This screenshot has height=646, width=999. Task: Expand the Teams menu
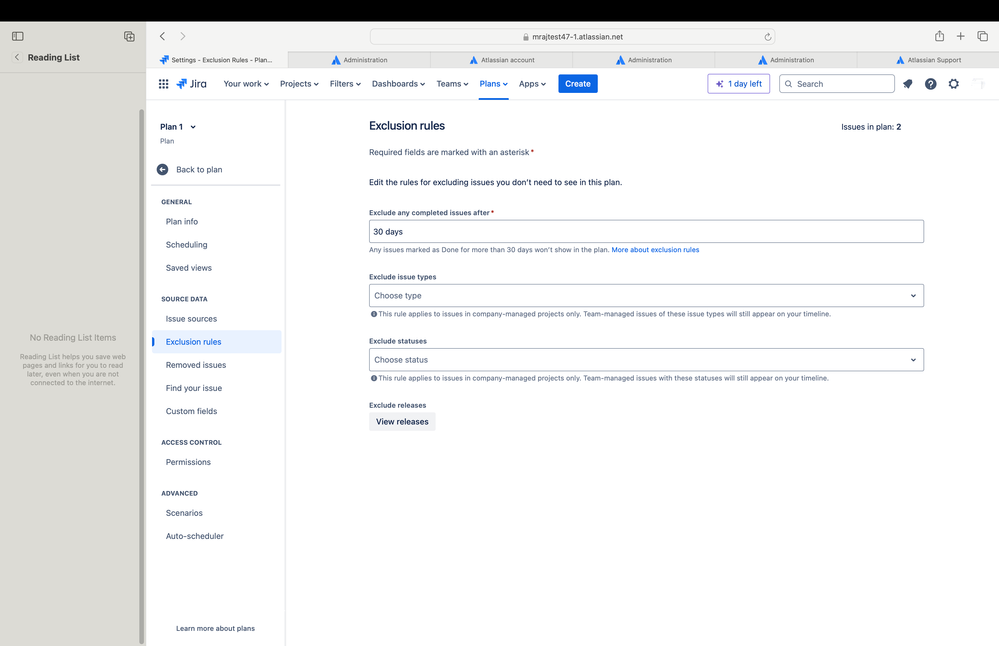click(452, 83)
